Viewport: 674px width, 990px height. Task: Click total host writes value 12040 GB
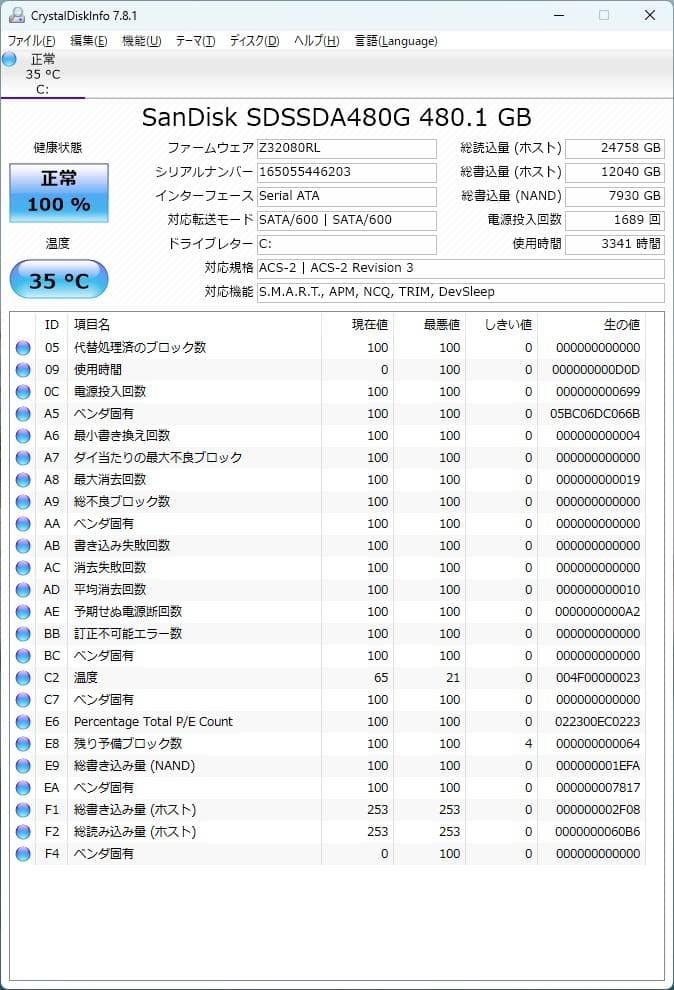615,172
